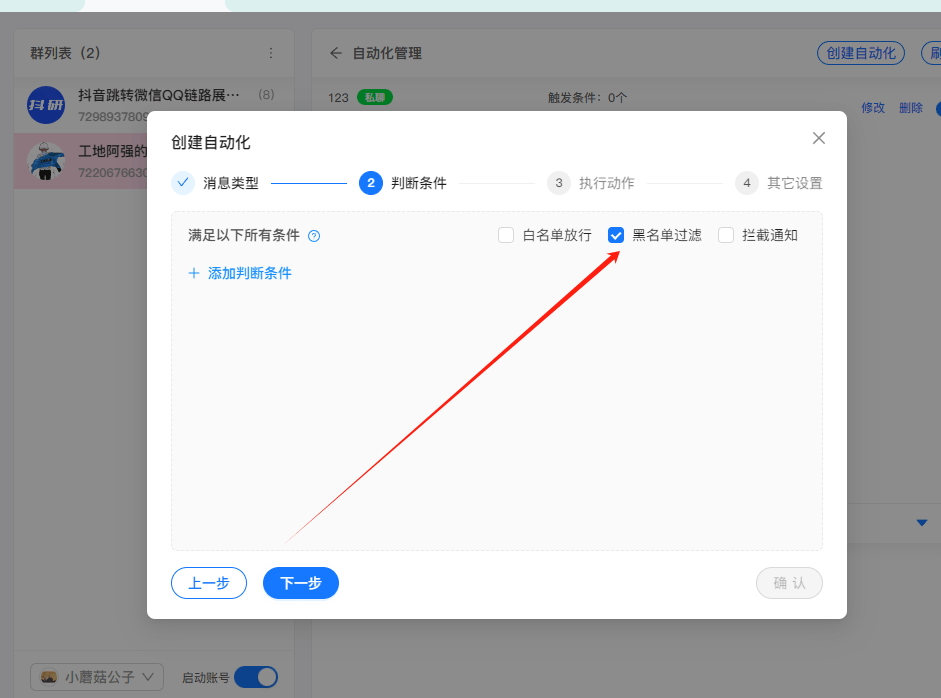Click the help icon next to 满足以下所有条件
This screenshot has height=698, width=941.
point(313,234)
